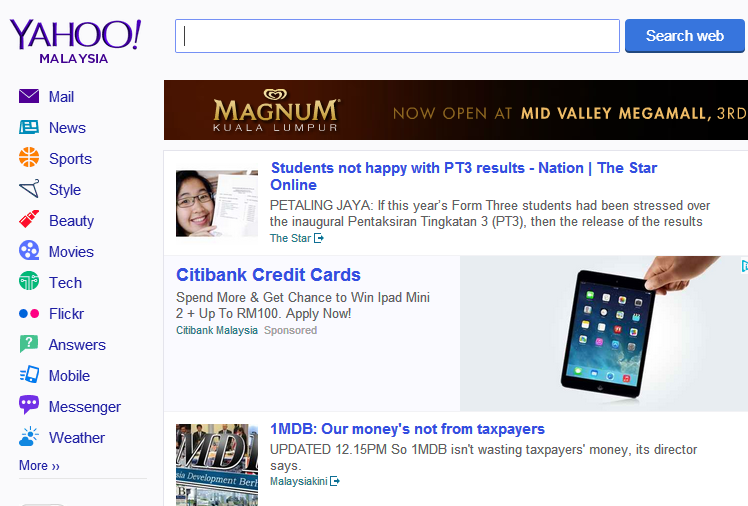Image resolution: width=748 pixels, height=506 pixels.
Task: Expand the More sidebar links
Action: coord(39,466)
